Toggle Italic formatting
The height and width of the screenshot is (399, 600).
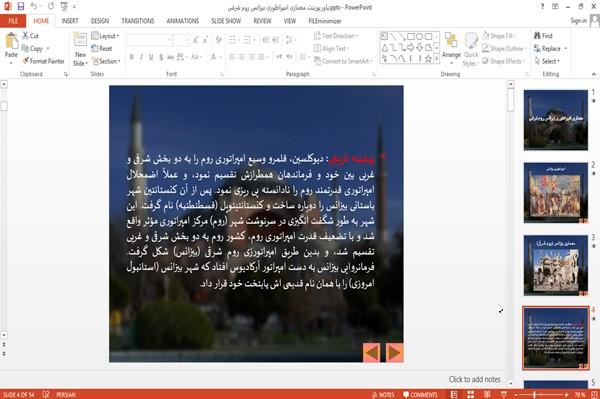141,57
